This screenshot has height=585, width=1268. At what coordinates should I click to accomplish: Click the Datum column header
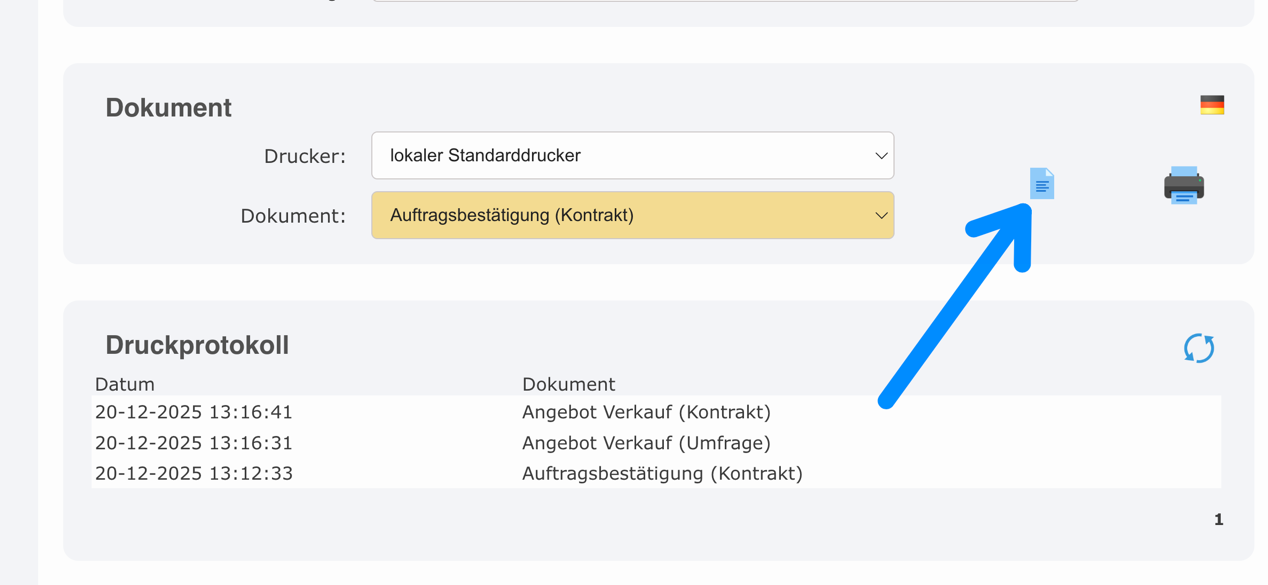pos(124,384)
